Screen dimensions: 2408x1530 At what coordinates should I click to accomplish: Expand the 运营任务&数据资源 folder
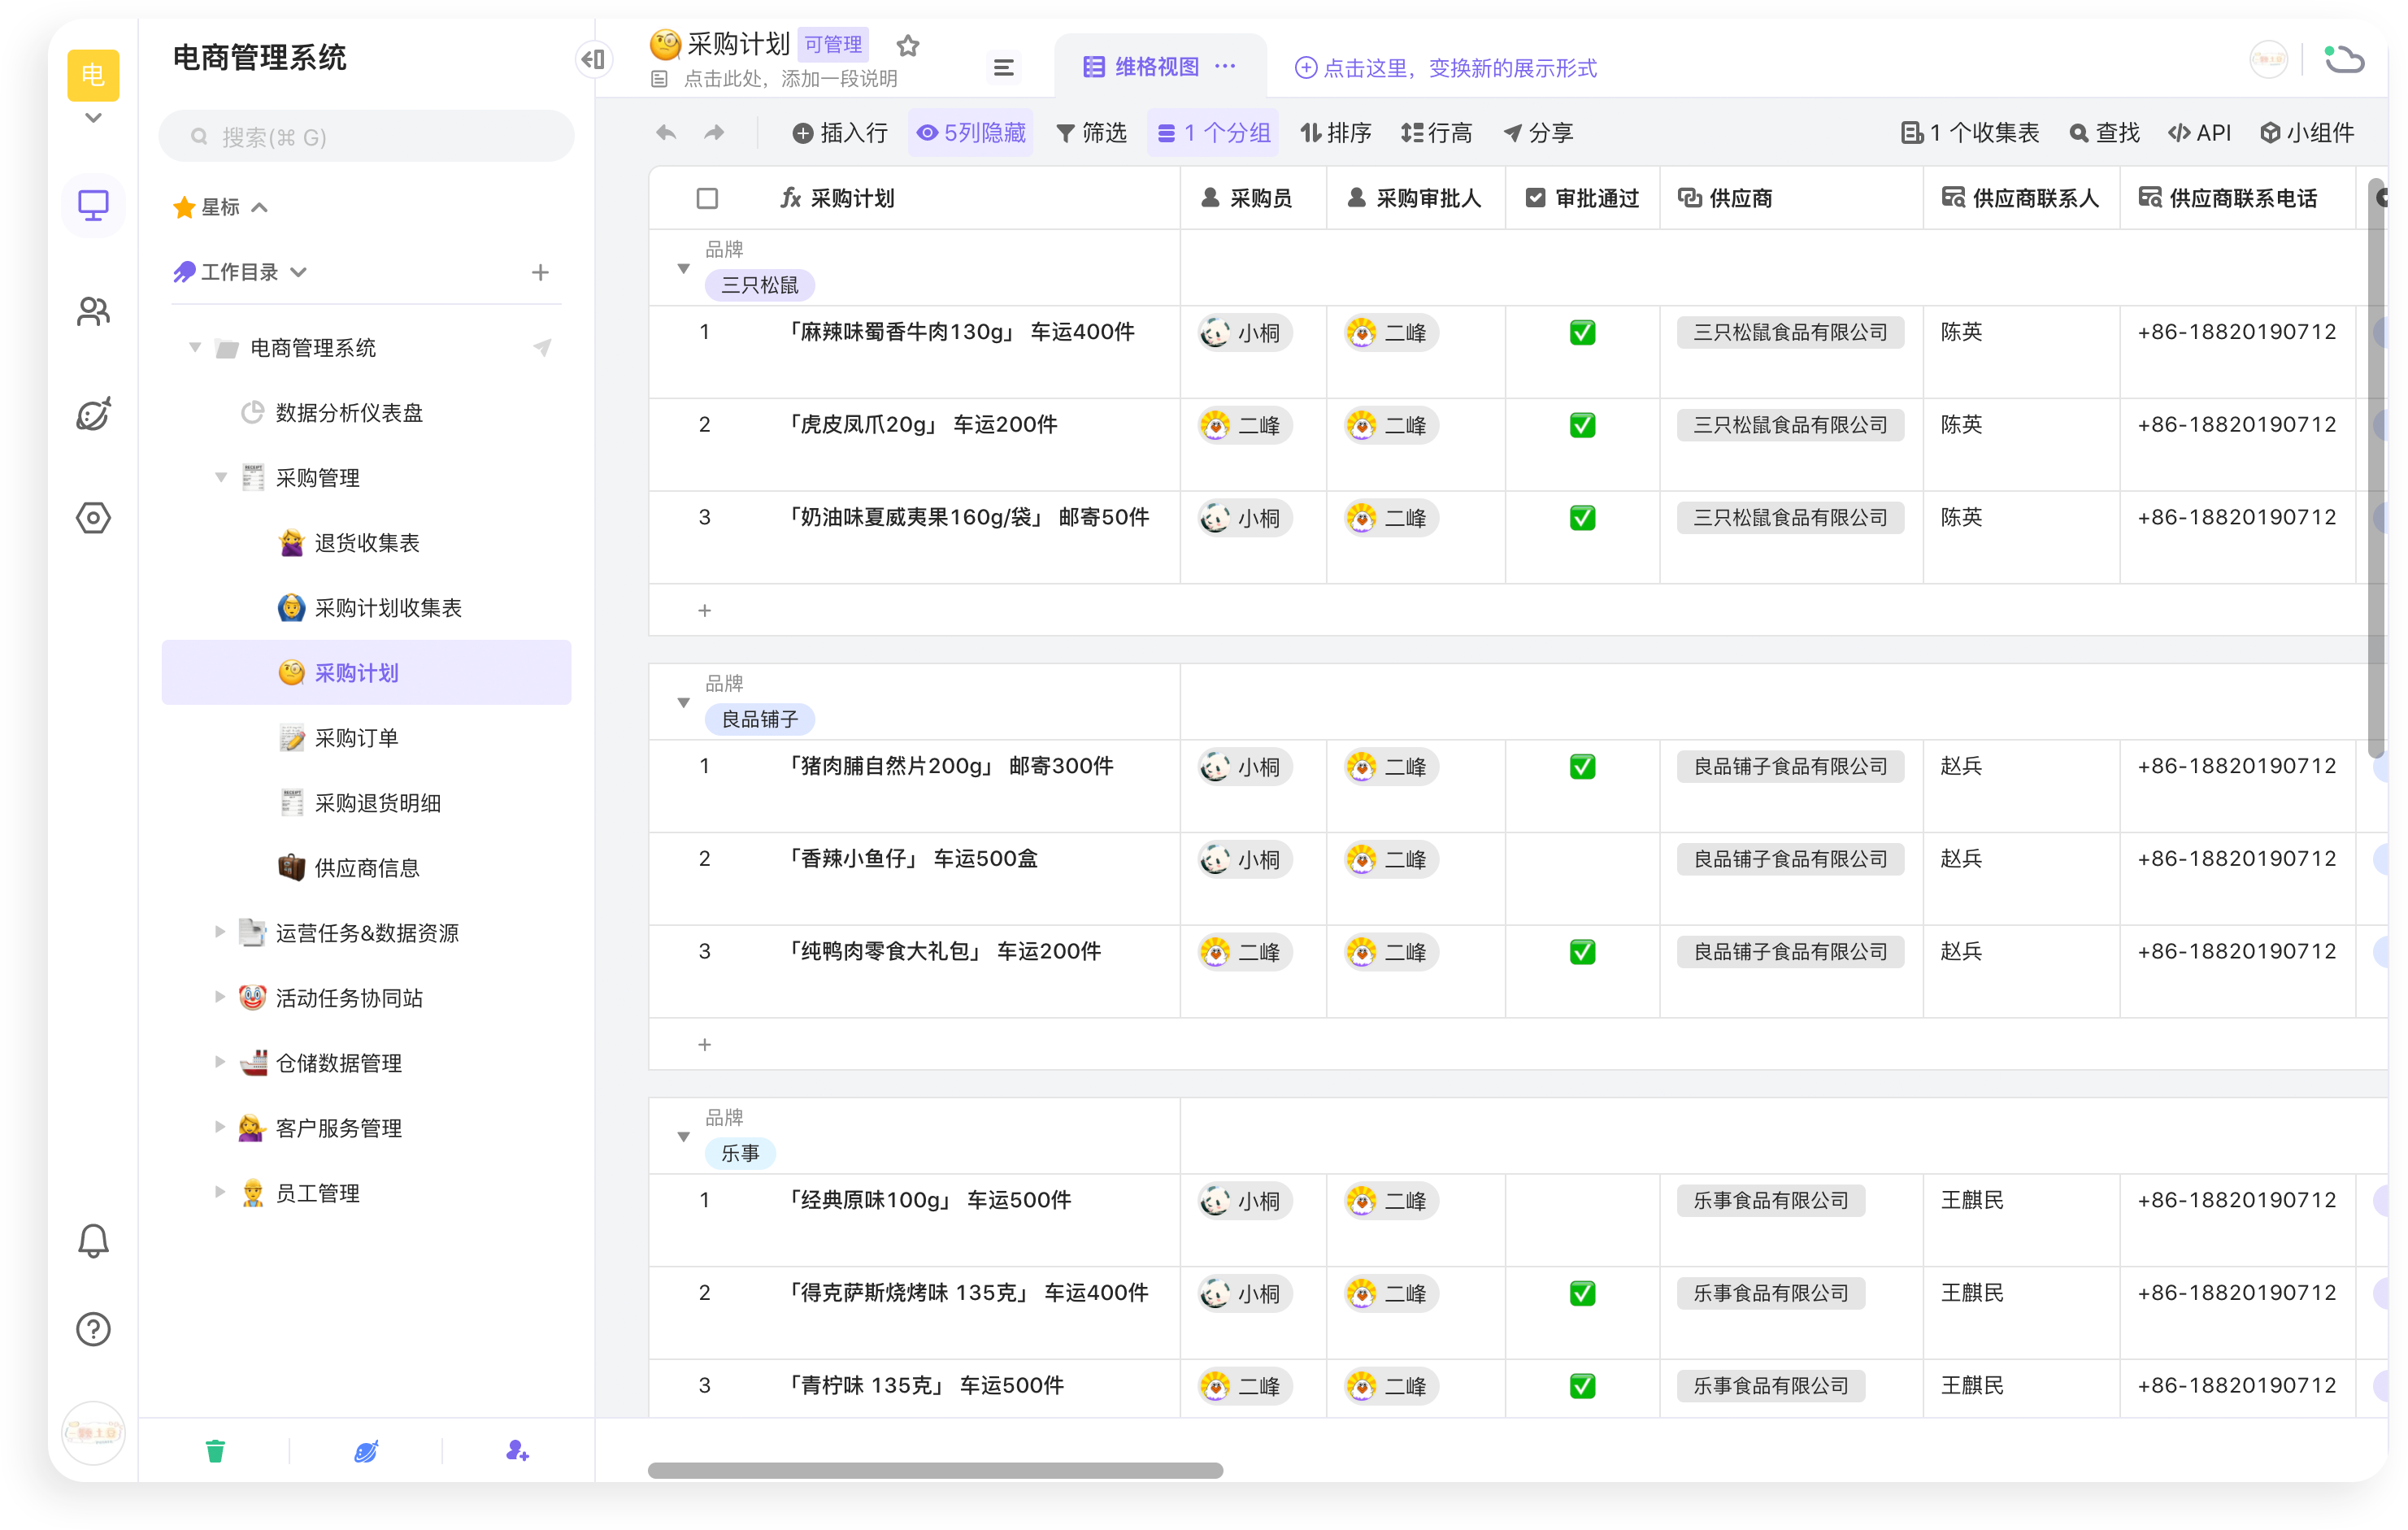click(x=220, y=932)
